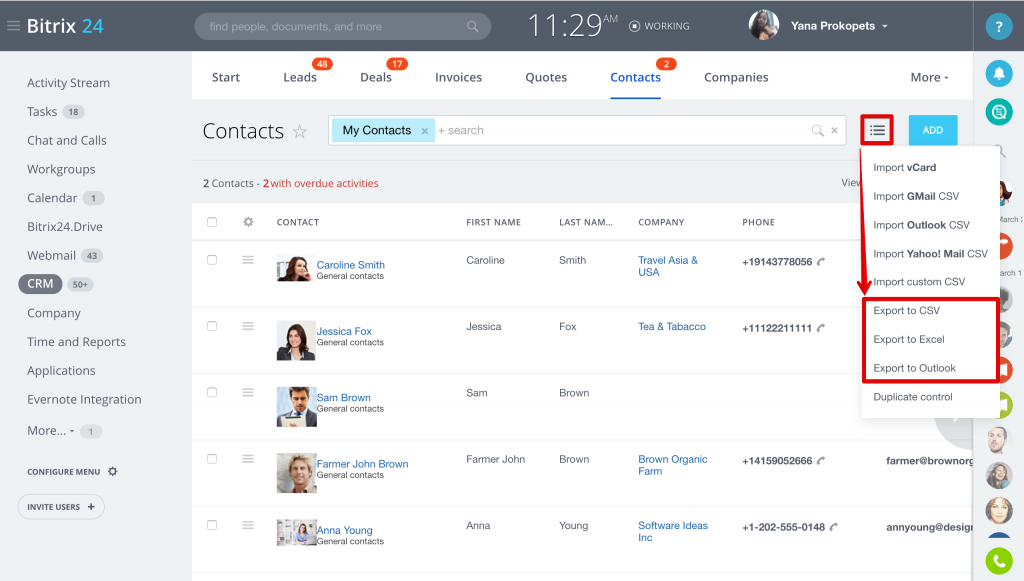Check the Farmer John Brown row checkbox

click(212, 459)
